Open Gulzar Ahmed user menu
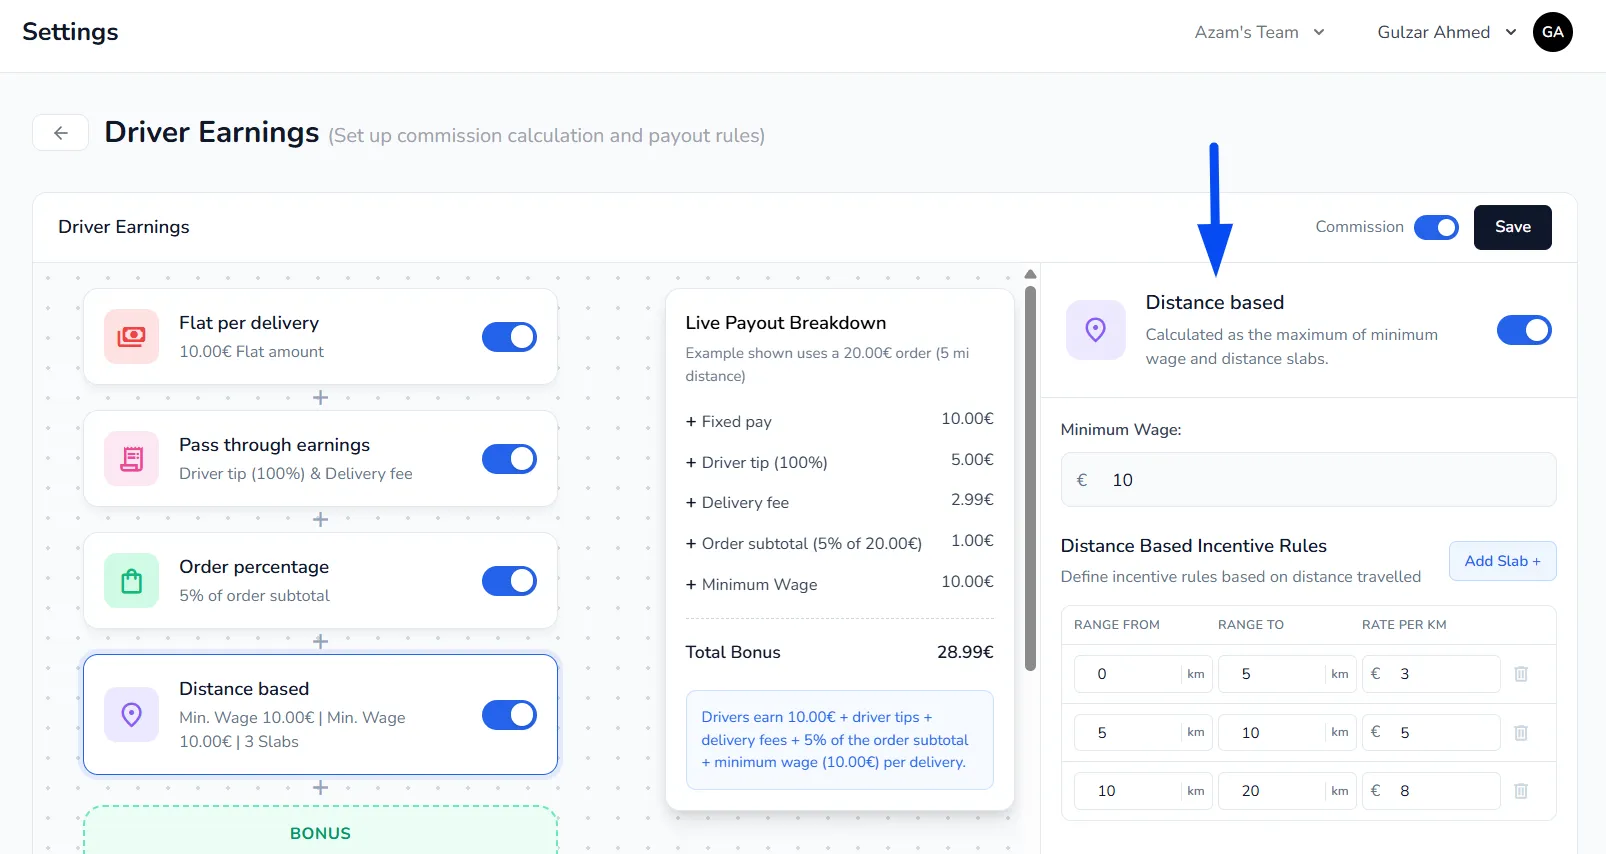This screenshot has width=1606, height=854. point(1447,32)
